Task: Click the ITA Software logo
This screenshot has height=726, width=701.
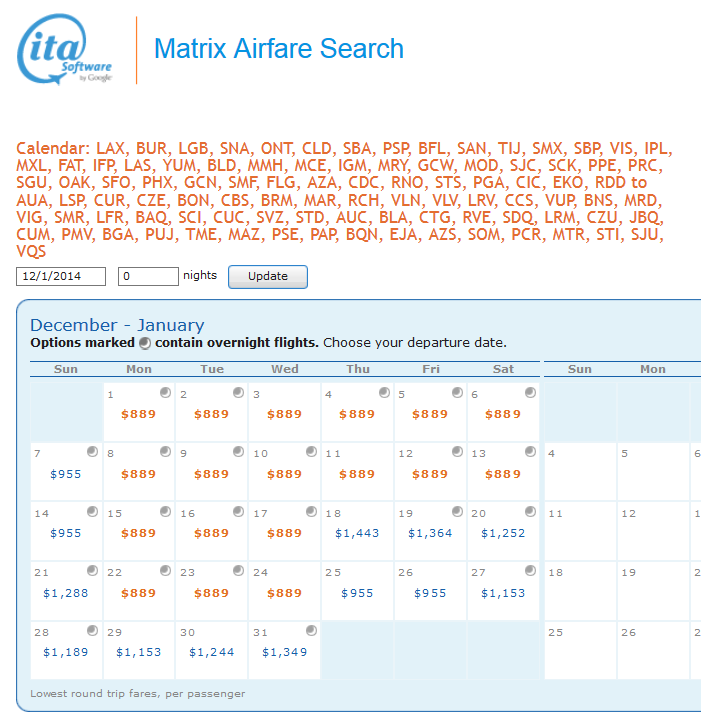Action: coord(66,50)
